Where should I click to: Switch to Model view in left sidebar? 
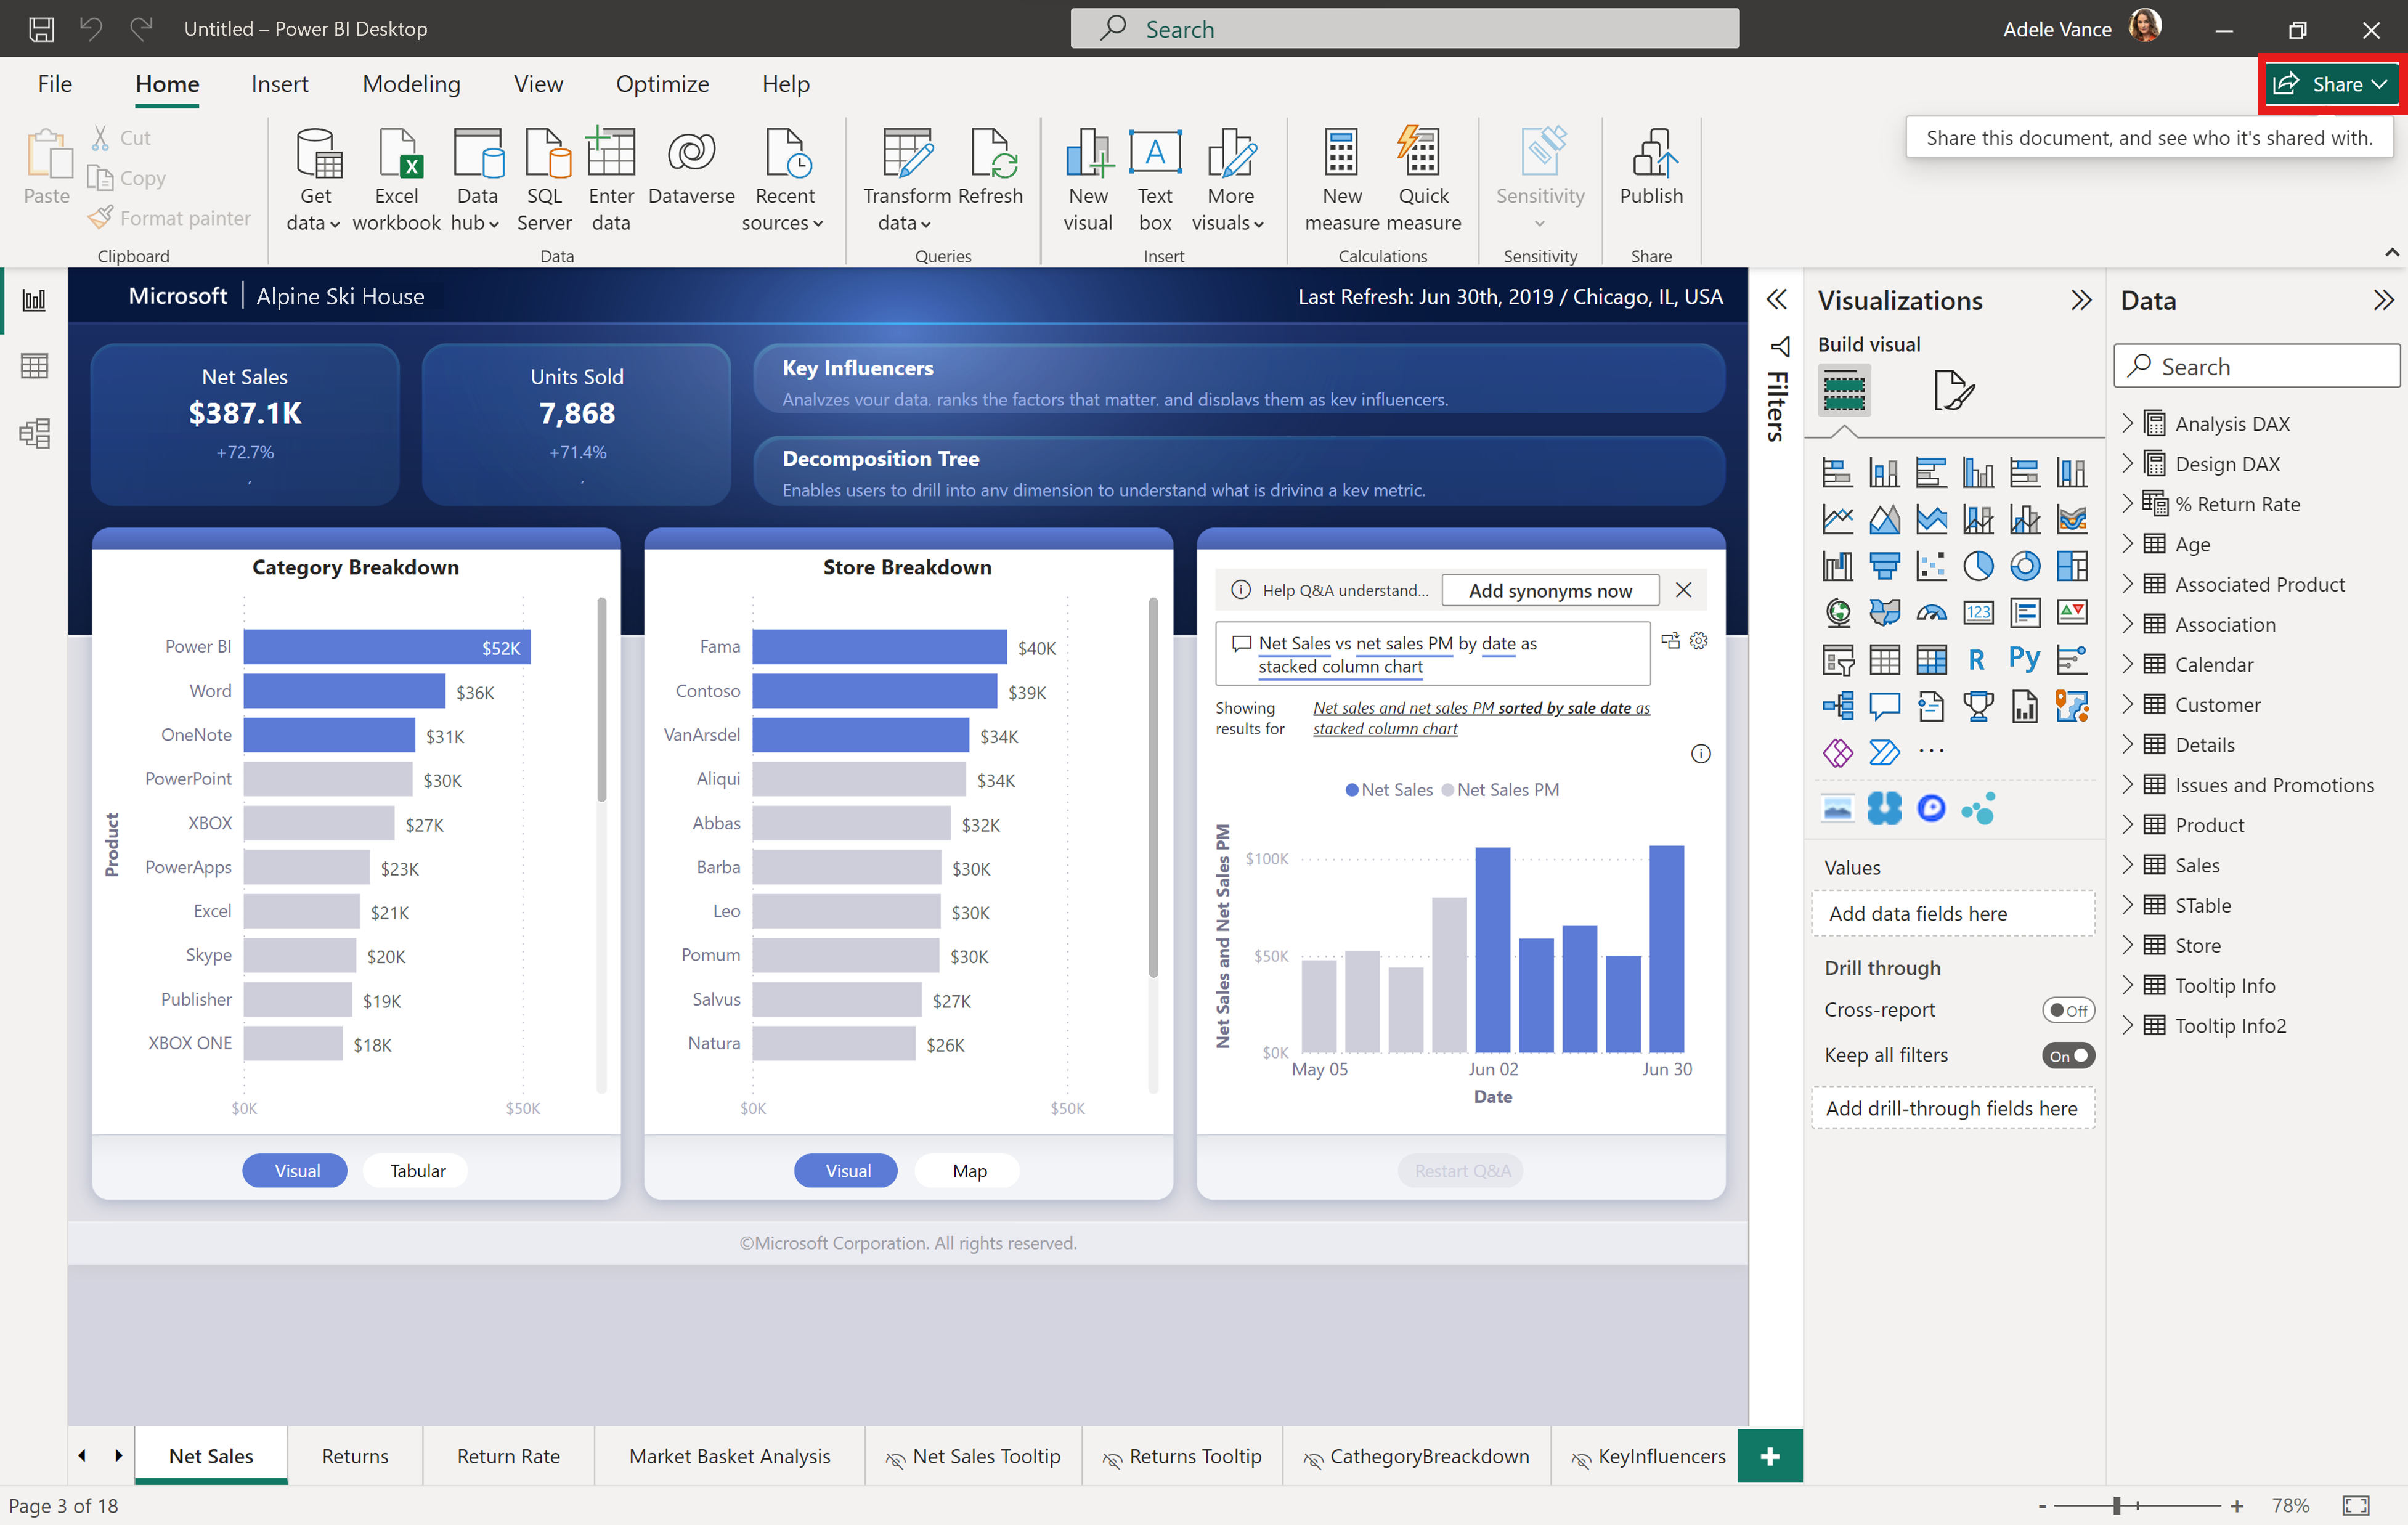point(35,433)
